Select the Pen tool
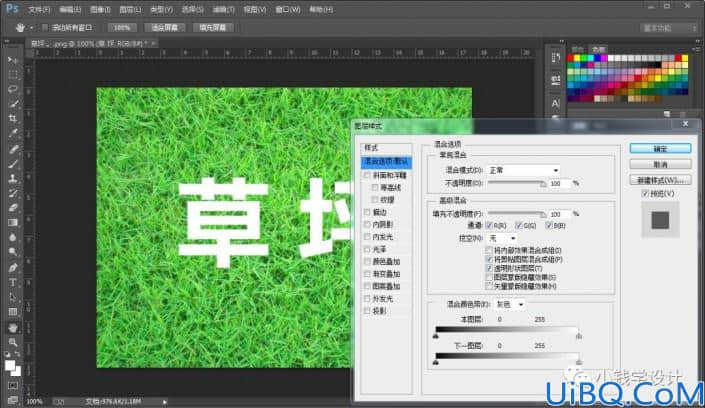705x408 pixels. click(x=13, y=268)
